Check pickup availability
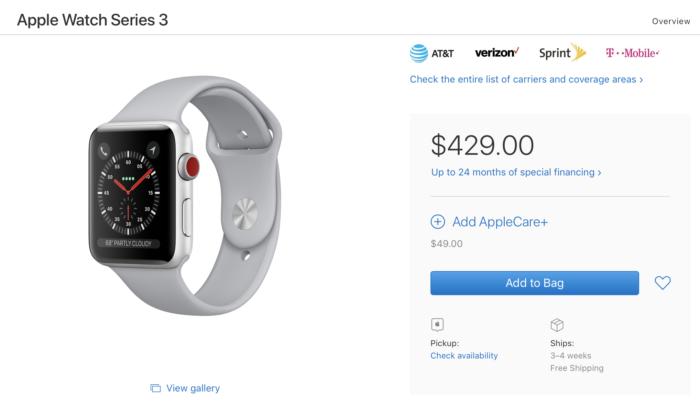Screen dimensions: 700x408 coord(464,356)
